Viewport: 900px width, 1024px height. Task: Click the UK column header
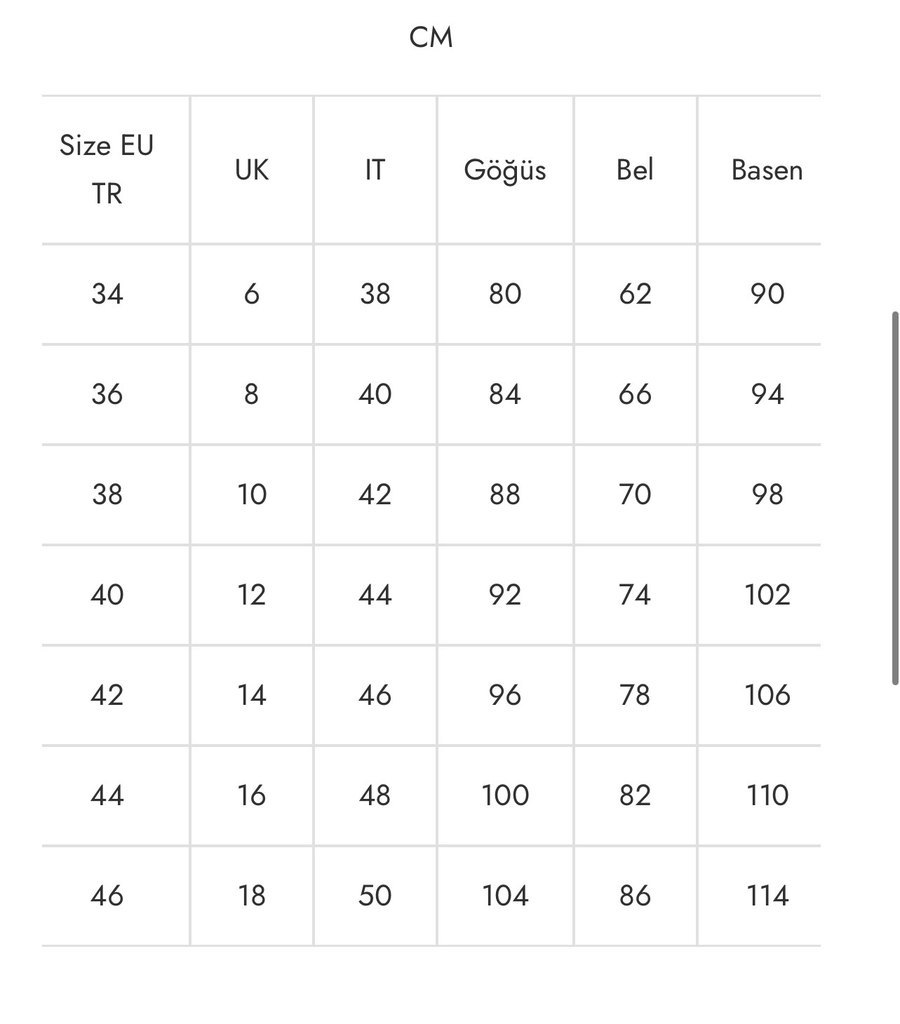pyautogui.click(x=251, y=170)
